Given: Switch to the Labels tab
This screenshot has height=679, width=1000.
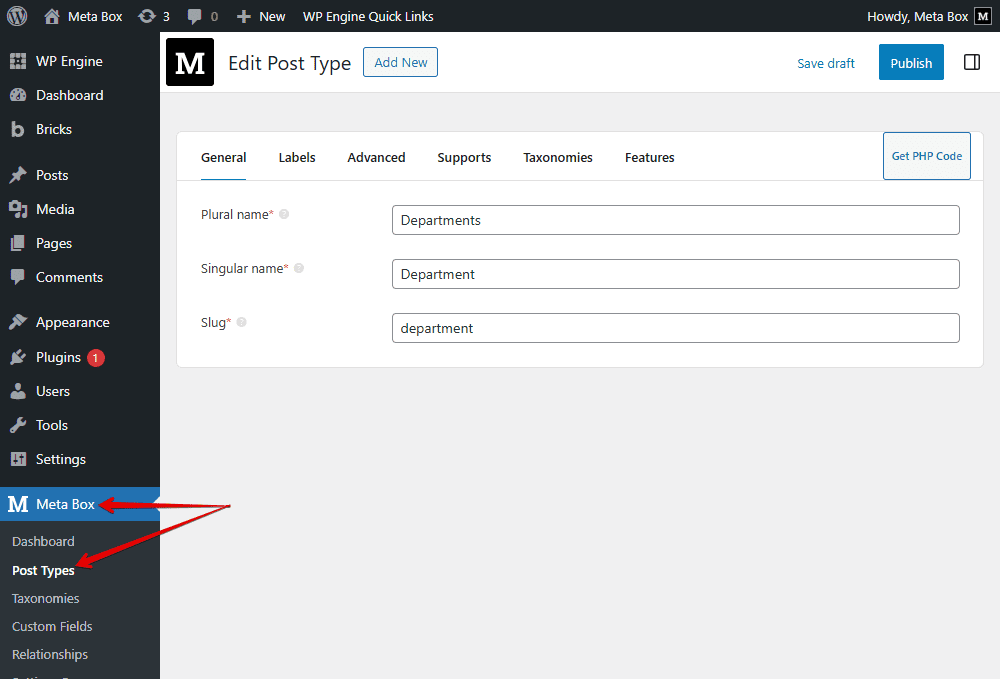Looking at the screenshot, I should coord(297,157).
